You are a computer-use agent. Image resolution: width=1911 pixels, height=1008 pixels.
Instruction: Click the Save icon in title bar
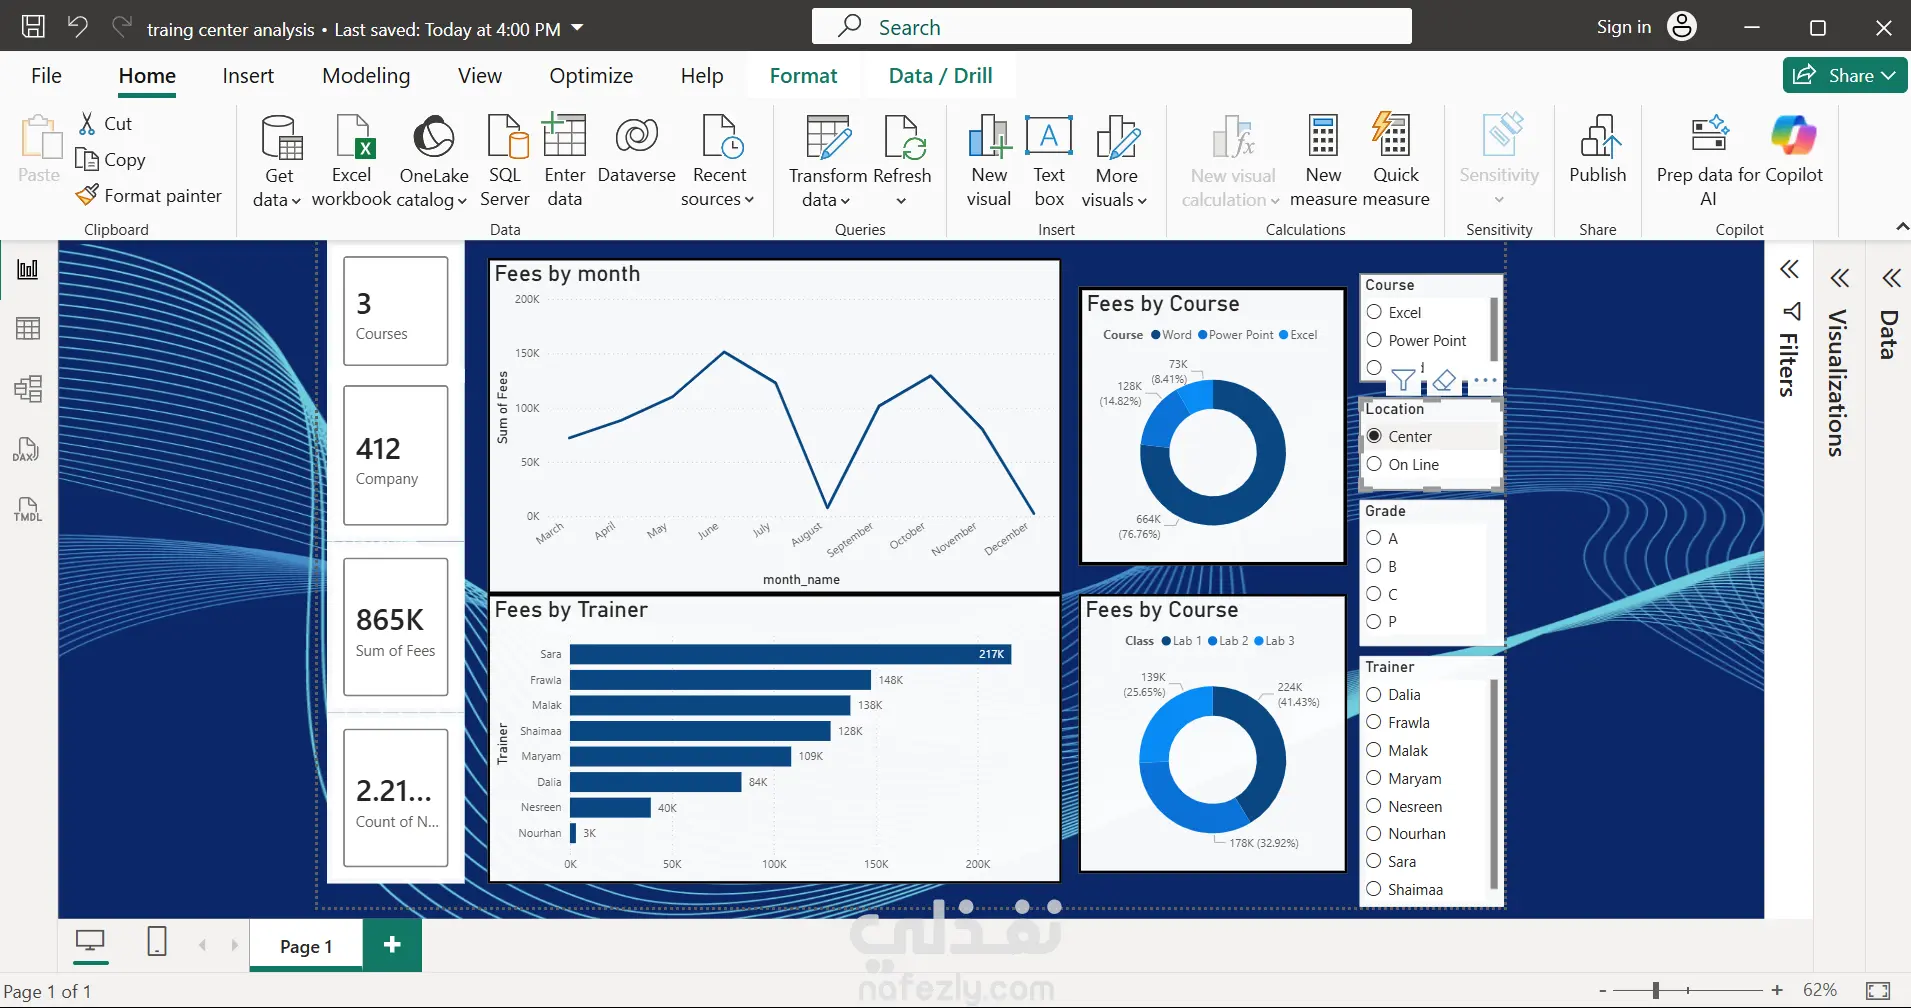tap(33, 27)
